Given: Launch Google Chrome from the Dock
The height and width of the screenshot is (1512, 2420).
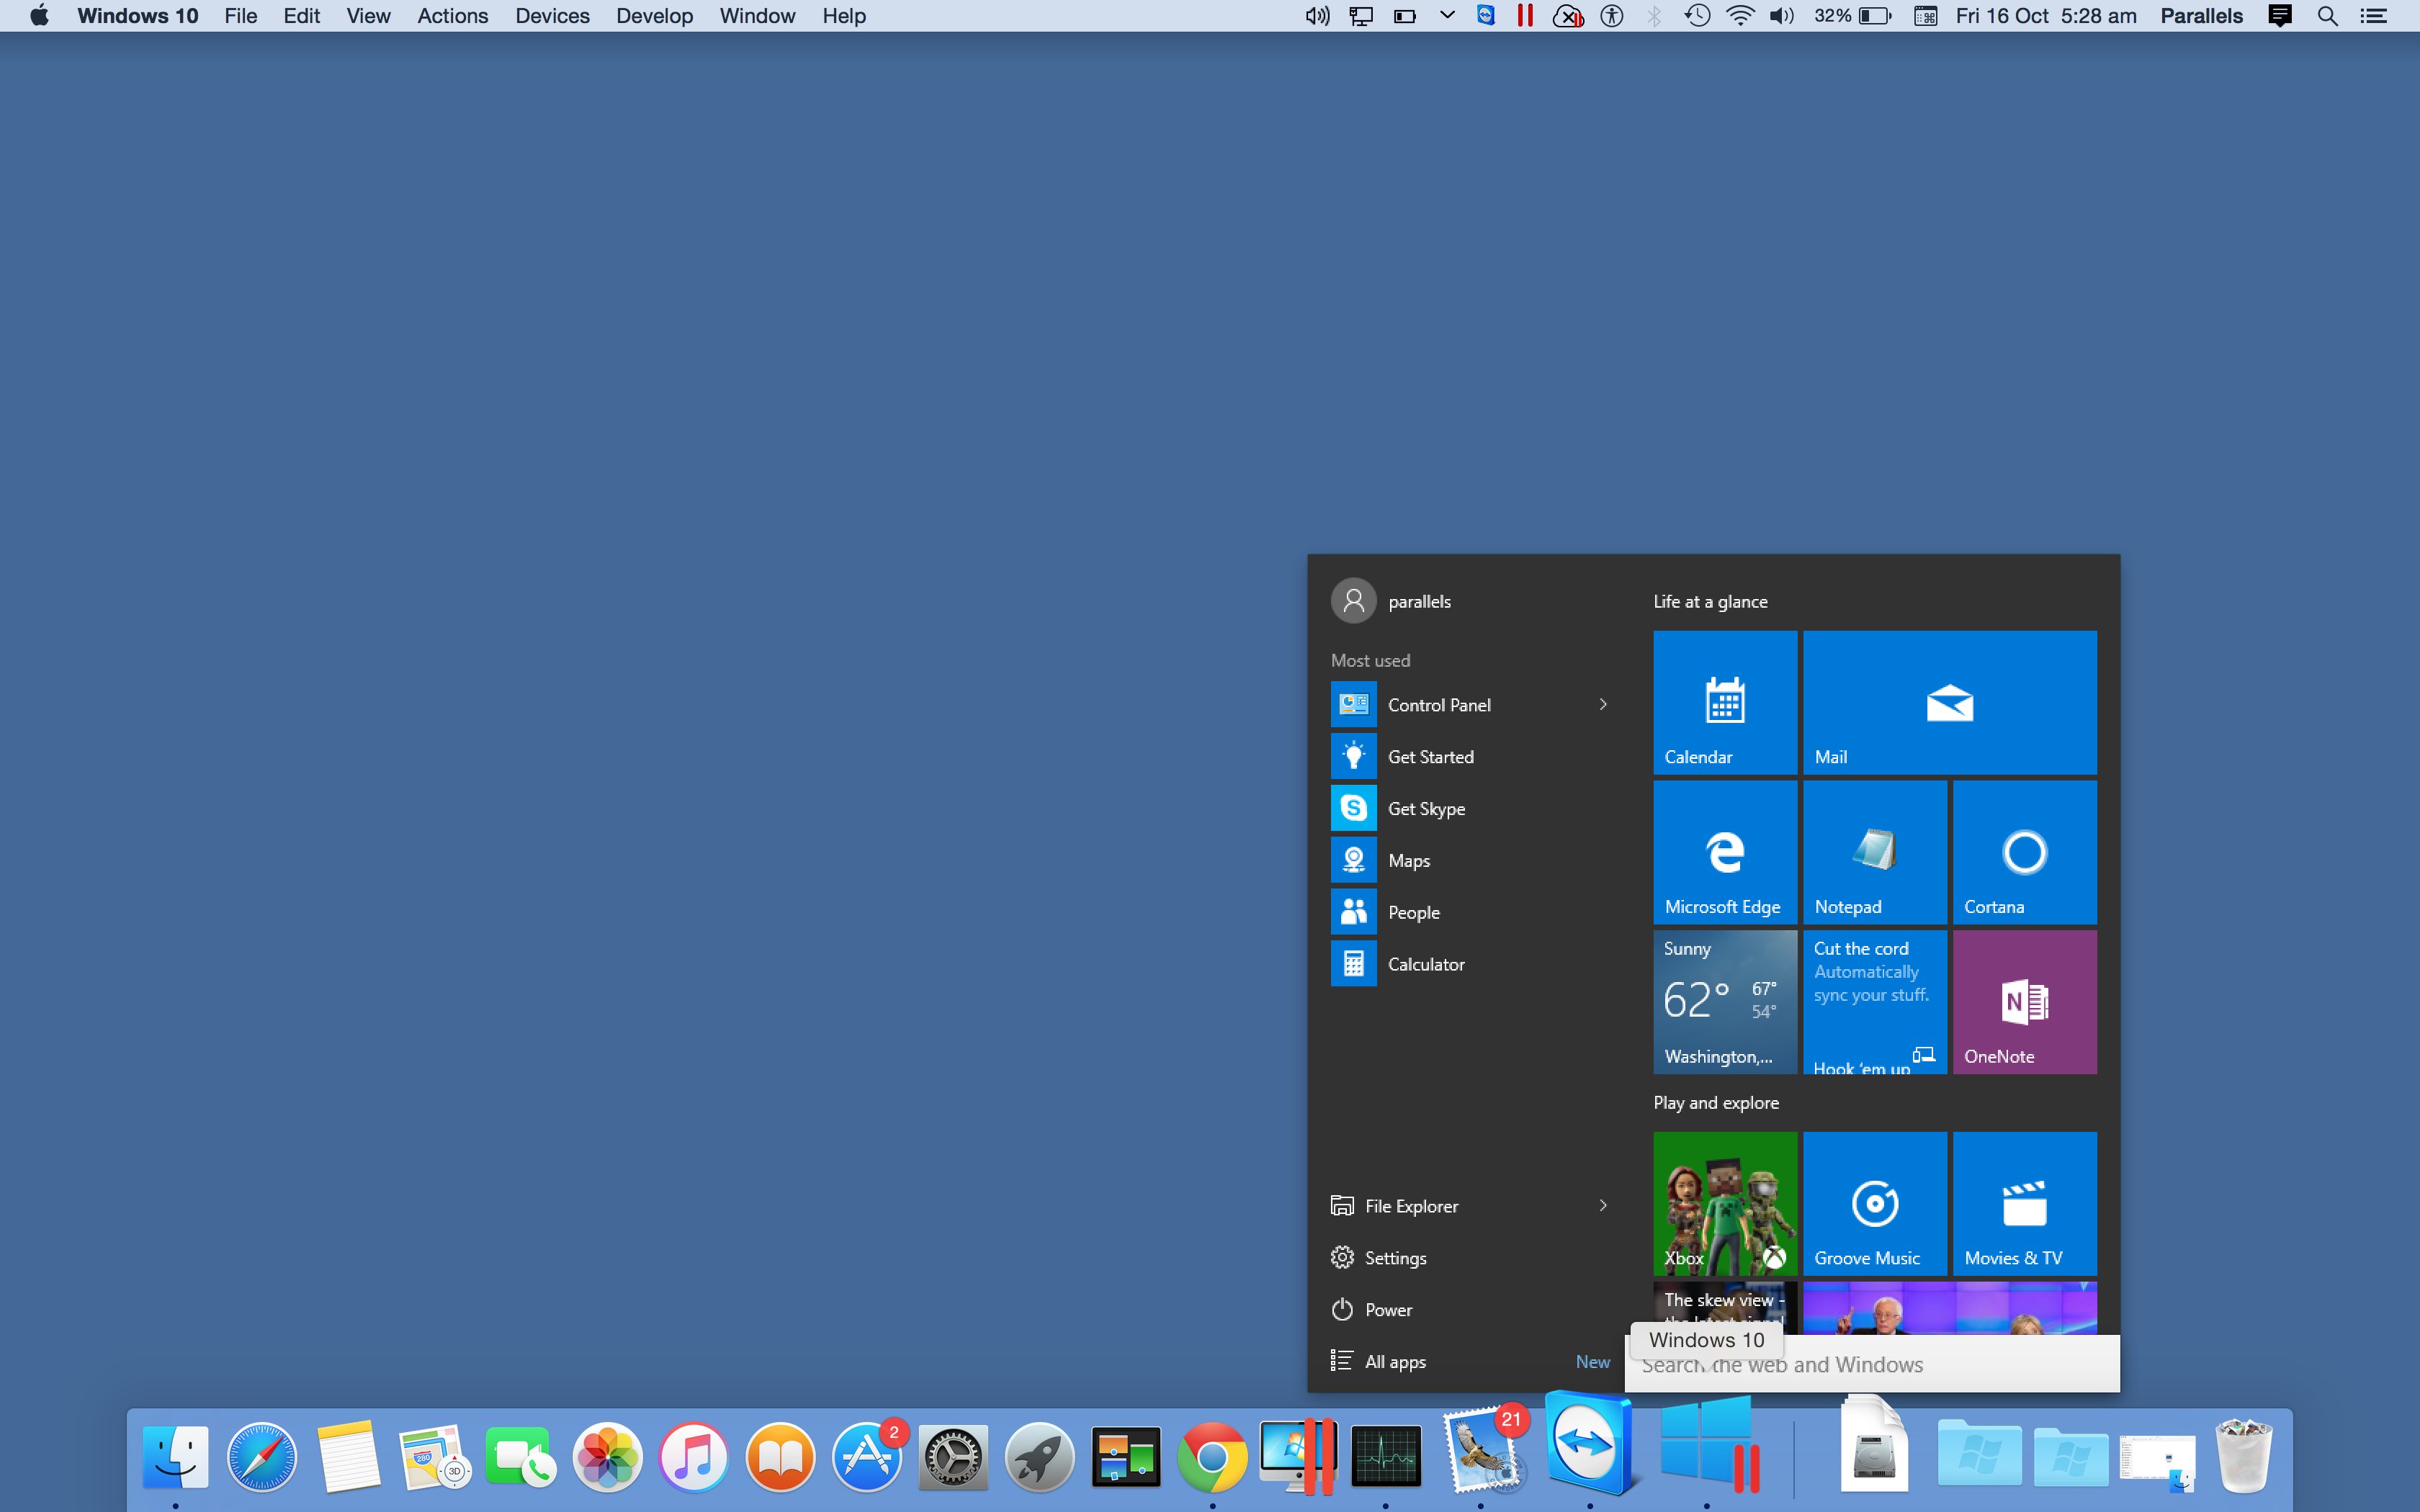Looking at the screenshot, I should 1212,1456.
